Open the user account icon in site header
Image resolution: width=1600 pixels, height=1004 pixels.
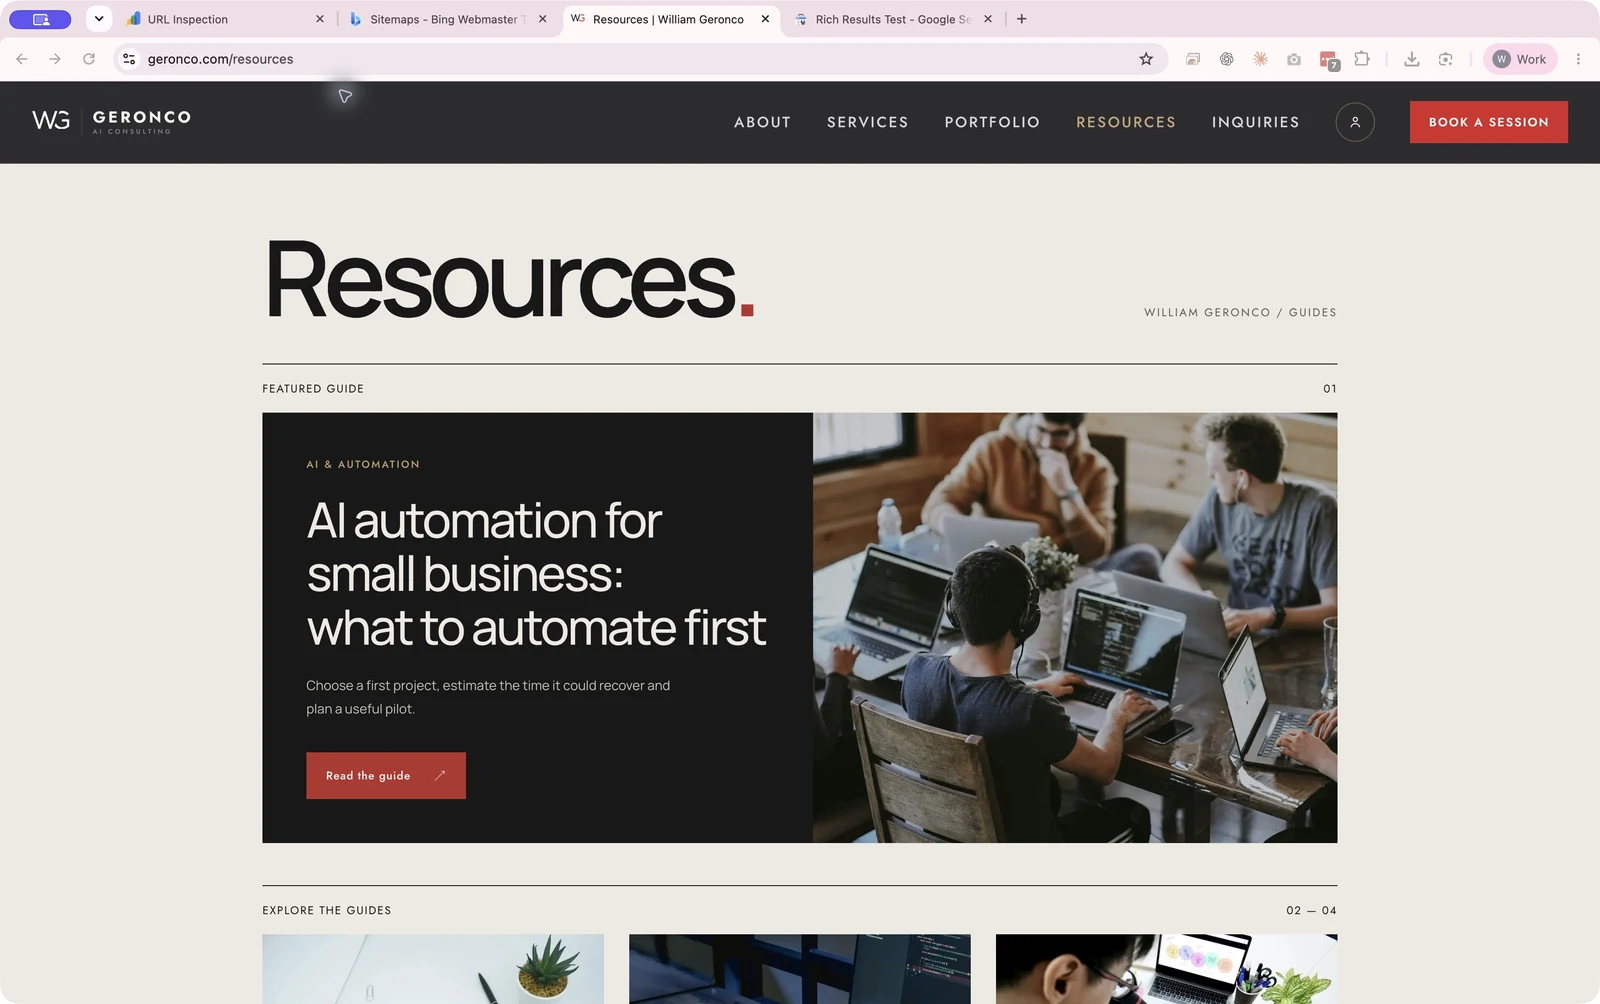click(x=1355, y=122)
